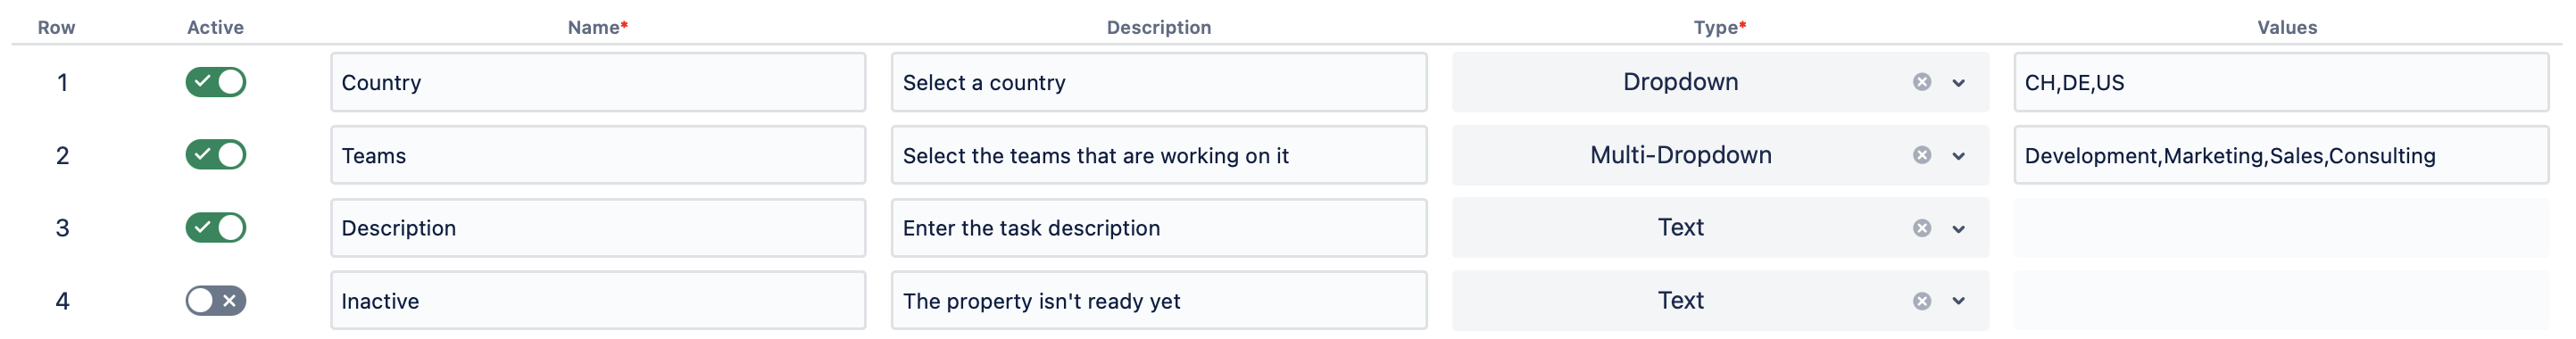Click the Active column header
Screen dimensions: 2576x339
[215, 27]
